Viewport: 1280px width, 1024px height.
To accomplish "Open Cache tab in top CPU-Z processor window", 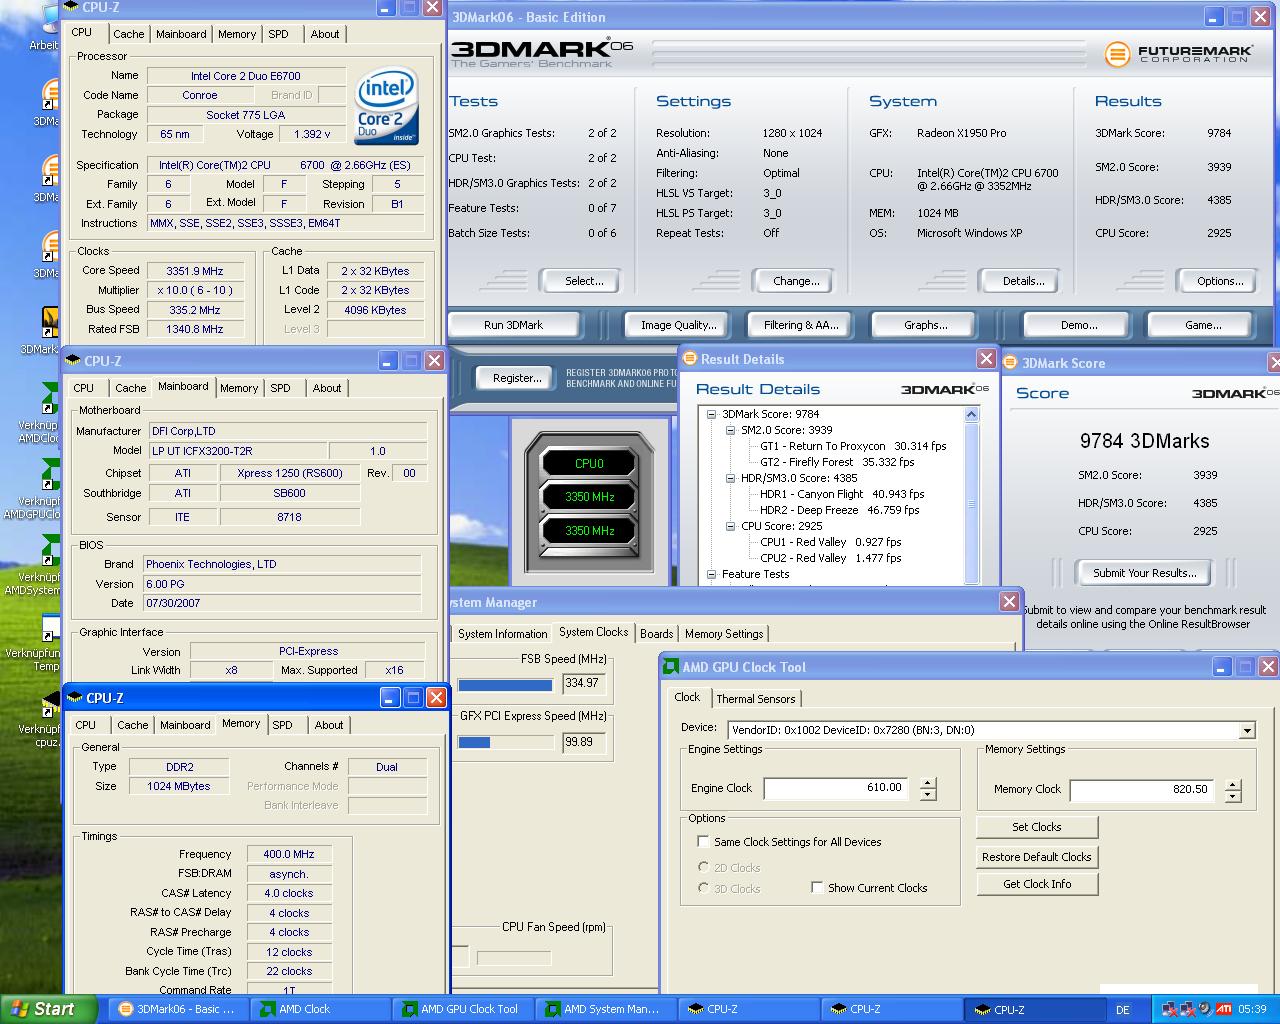I will click(x=128, y=34).
